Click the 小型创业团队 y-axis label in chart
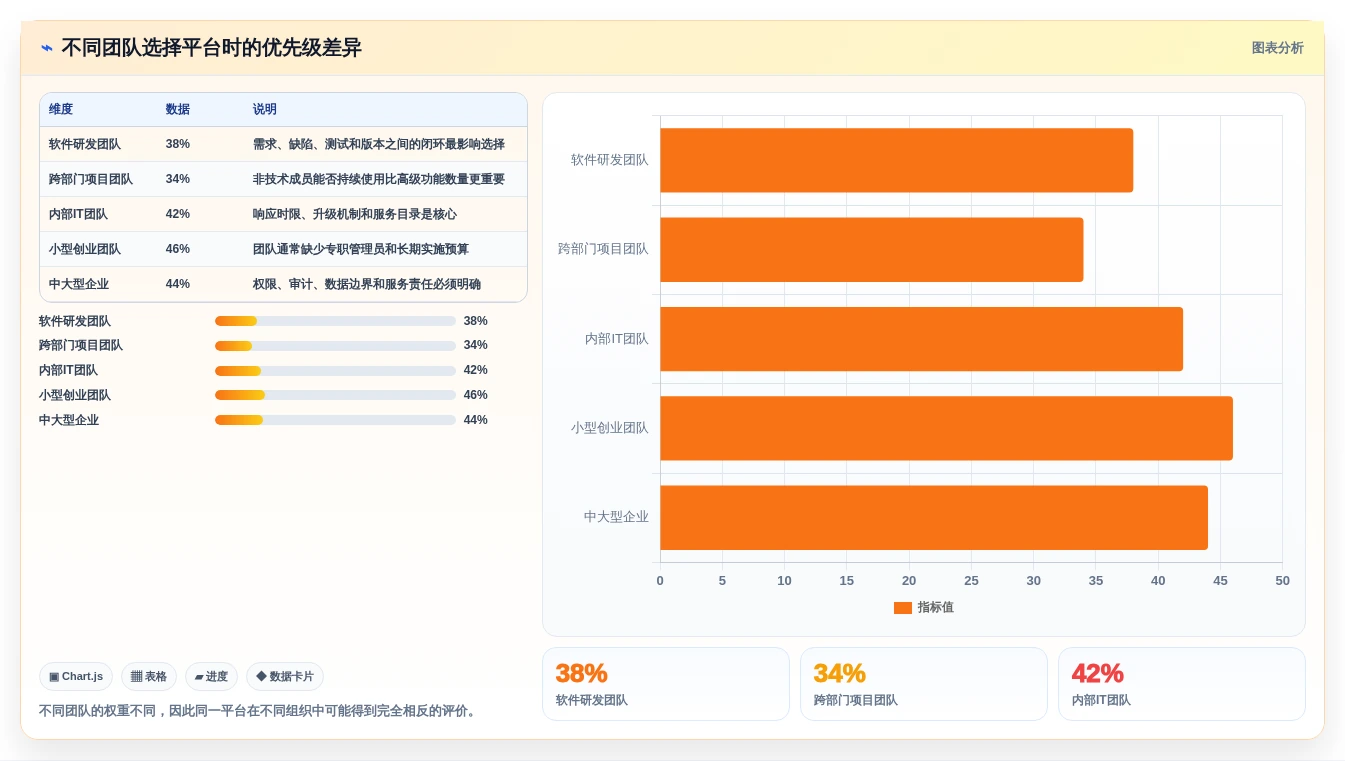Screen dimensions: 1345x761 [610, 428]
